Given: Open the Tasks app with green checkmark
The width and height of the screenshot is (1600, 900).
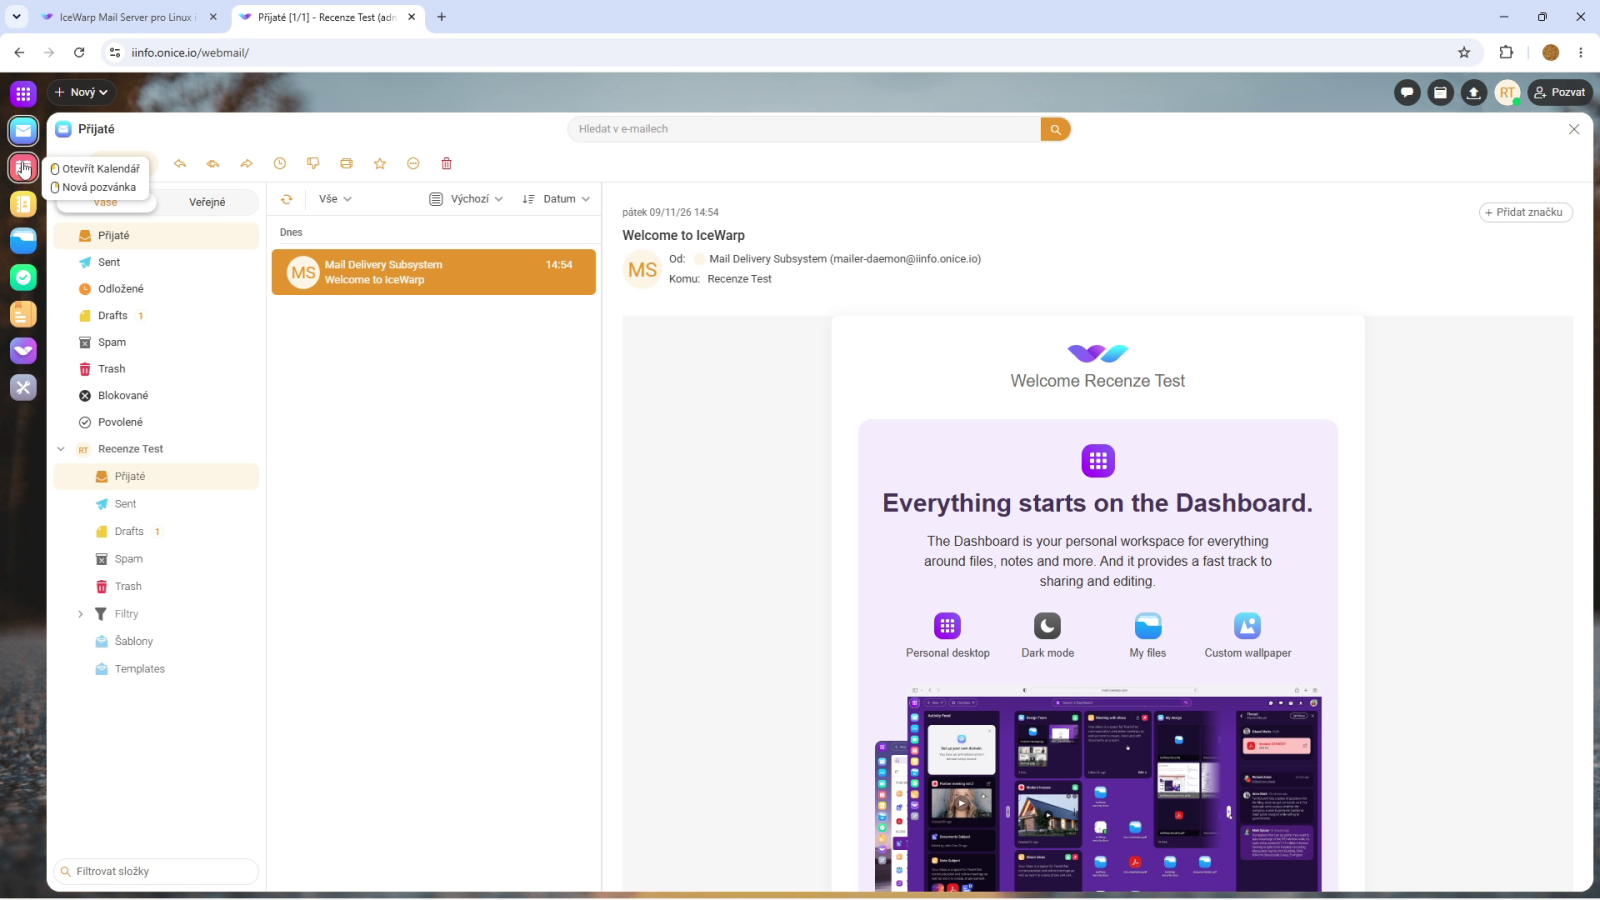Looking at the screenshot, I should [23, 277].
